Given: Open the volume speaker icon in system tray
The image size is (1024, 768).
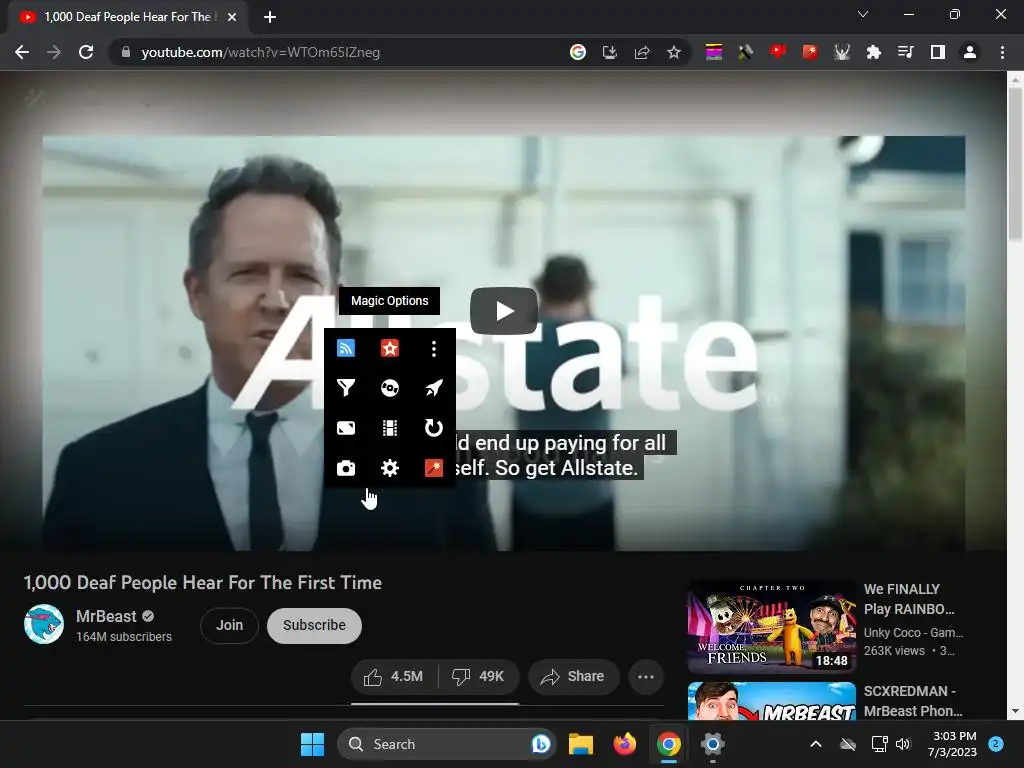Looking at the screenshot, I should point(903,744).
